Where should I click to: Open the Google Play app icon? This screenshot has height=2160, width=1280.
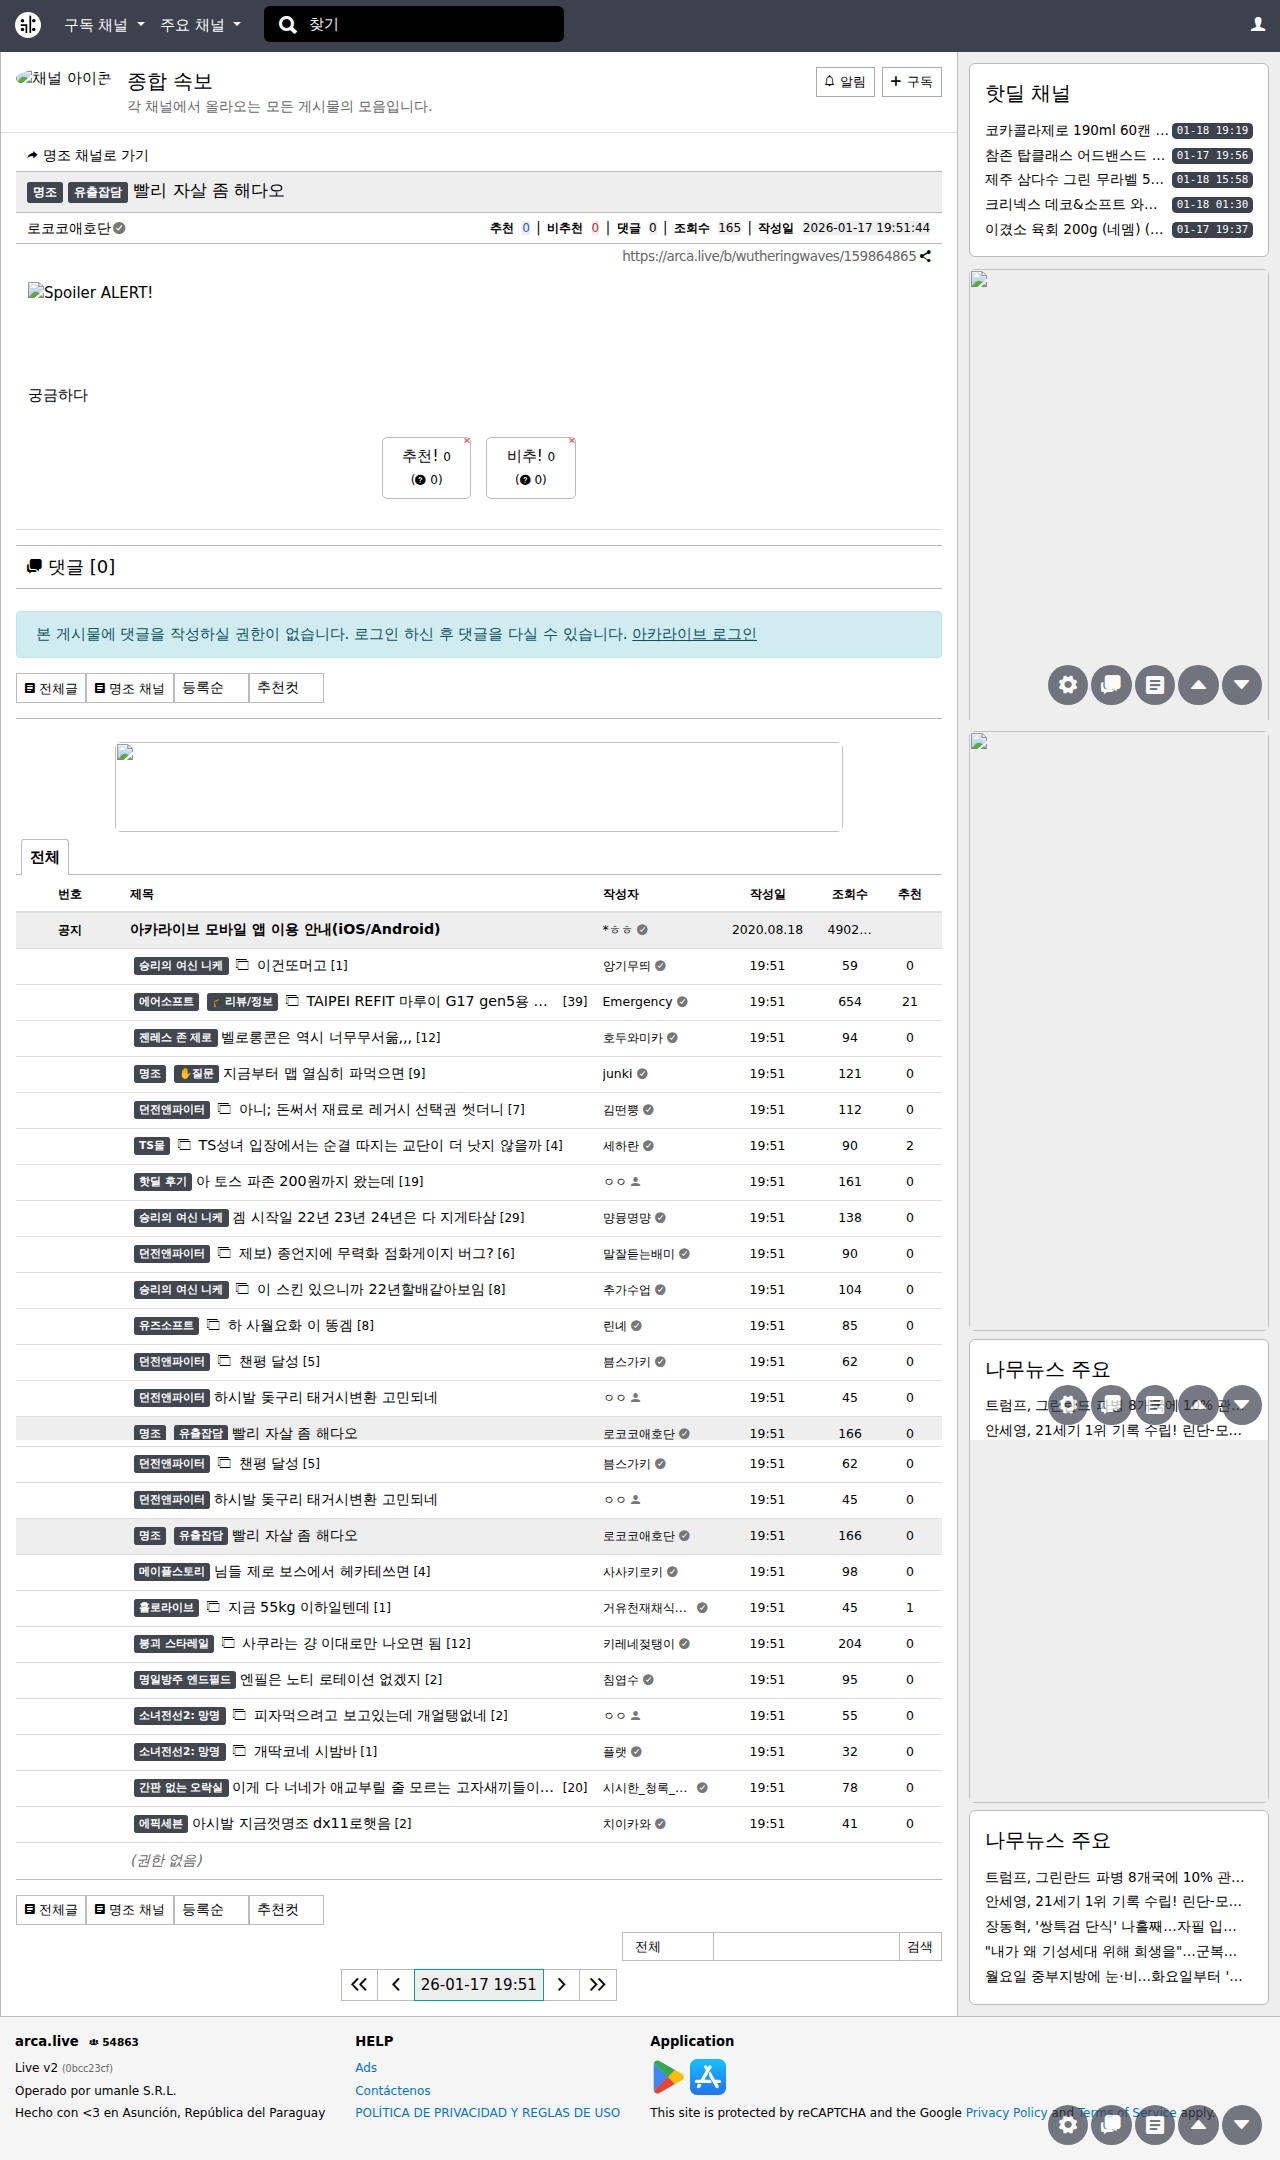pos(668,2077)
